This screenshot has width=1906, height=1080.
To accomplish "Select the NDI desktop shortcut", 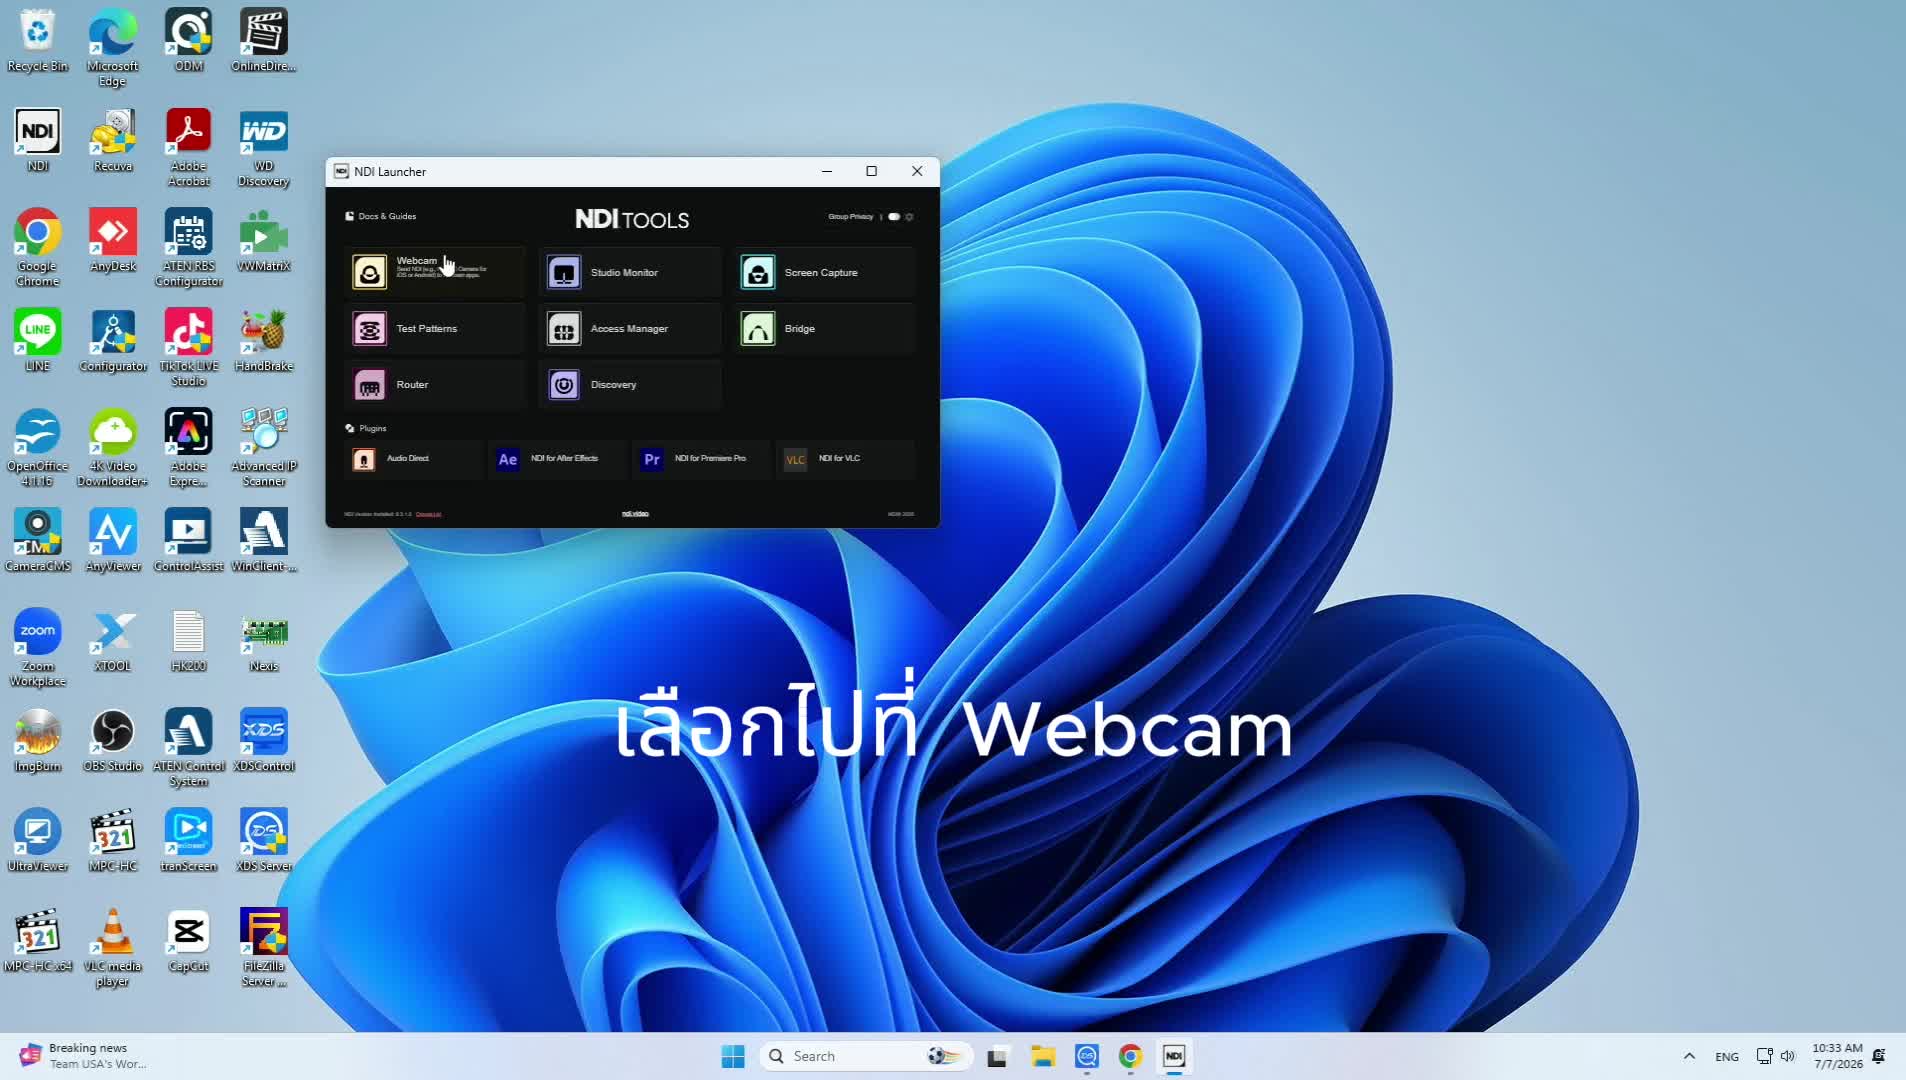I will pos(37,141).
